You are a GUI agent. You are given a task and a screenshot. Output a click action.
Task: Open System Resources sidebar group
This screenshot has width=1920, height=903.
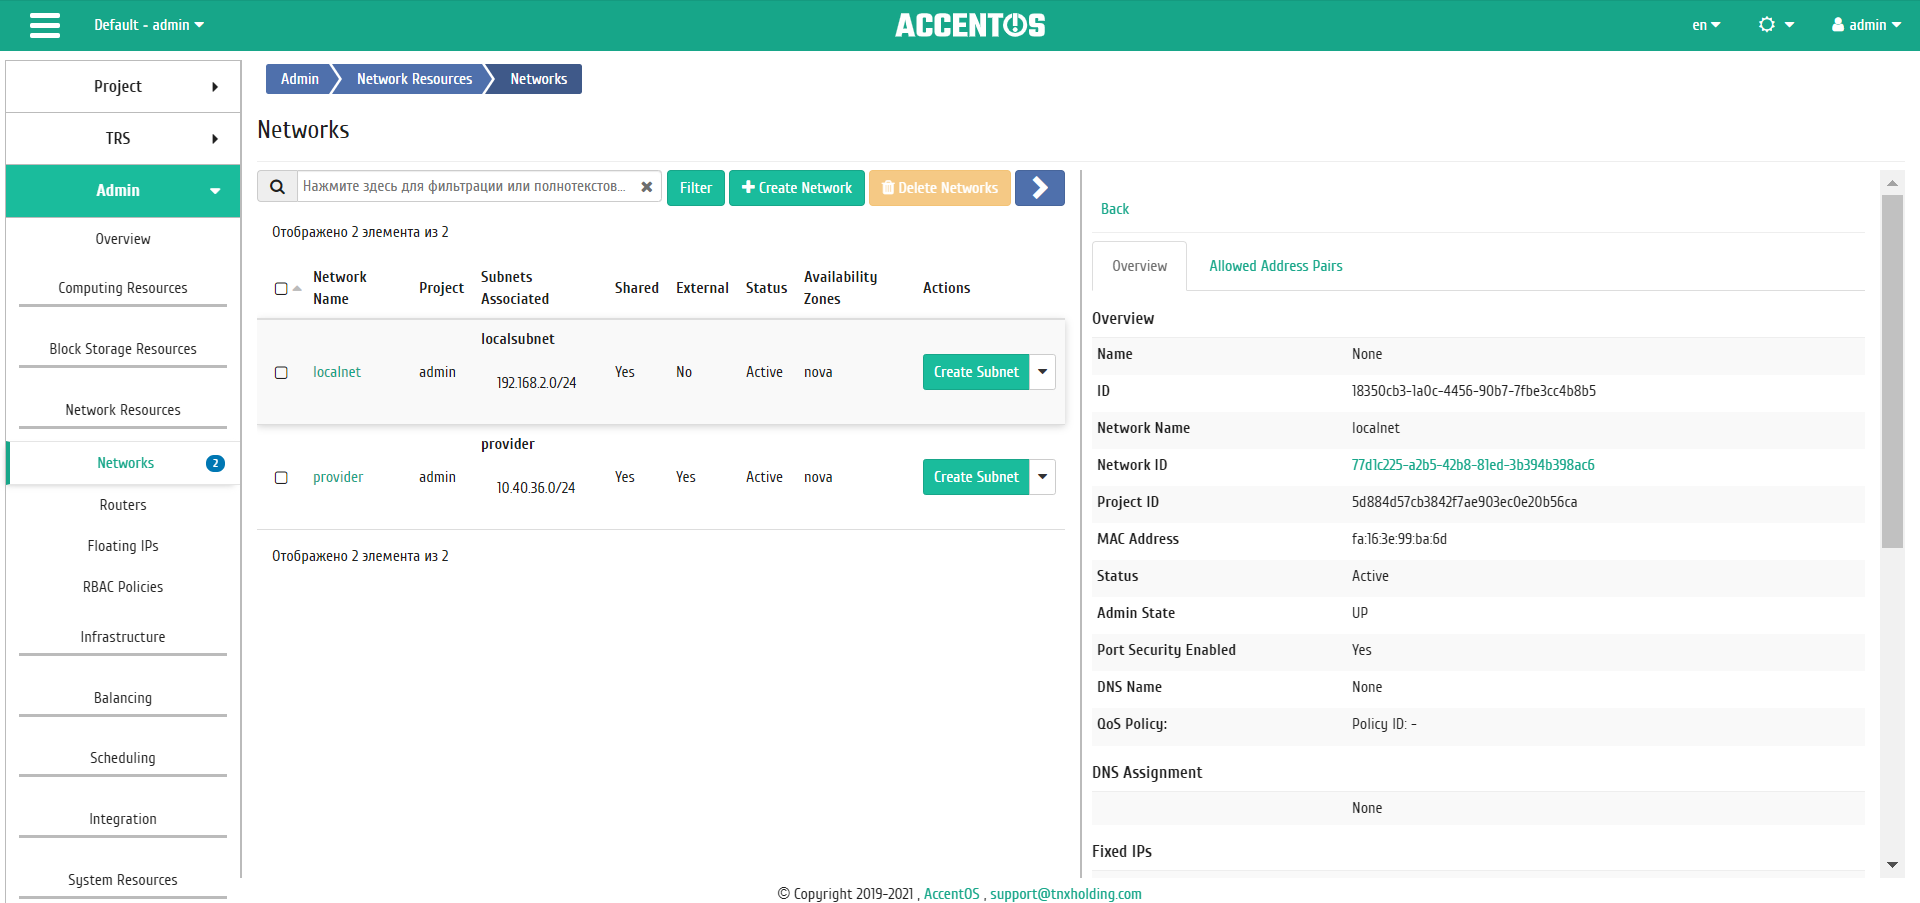(x=123, y=880)
